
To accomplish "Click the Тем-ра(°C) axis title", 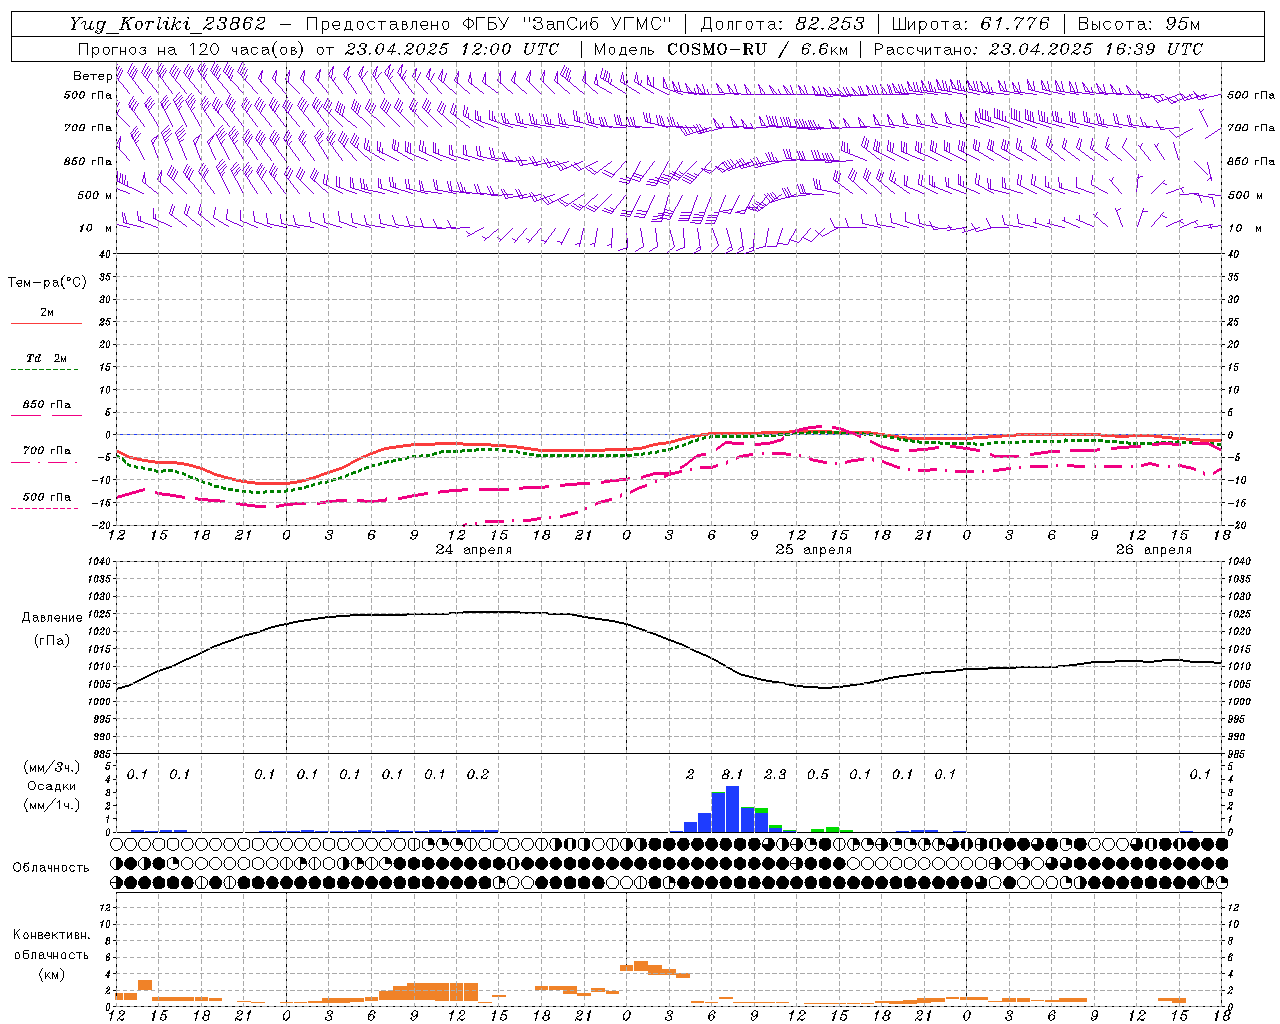I will tap(47, 283).
